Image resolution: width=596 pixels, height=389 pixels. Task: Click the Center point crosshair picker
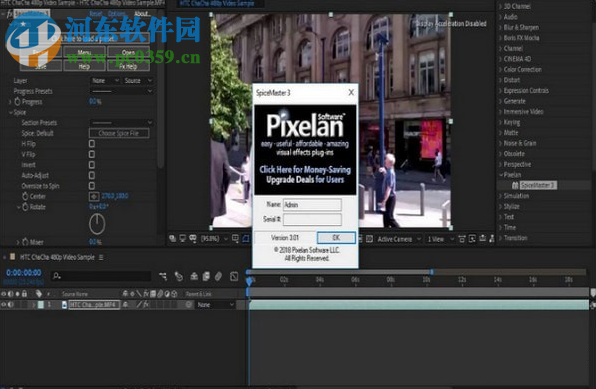tap(94, 196)
